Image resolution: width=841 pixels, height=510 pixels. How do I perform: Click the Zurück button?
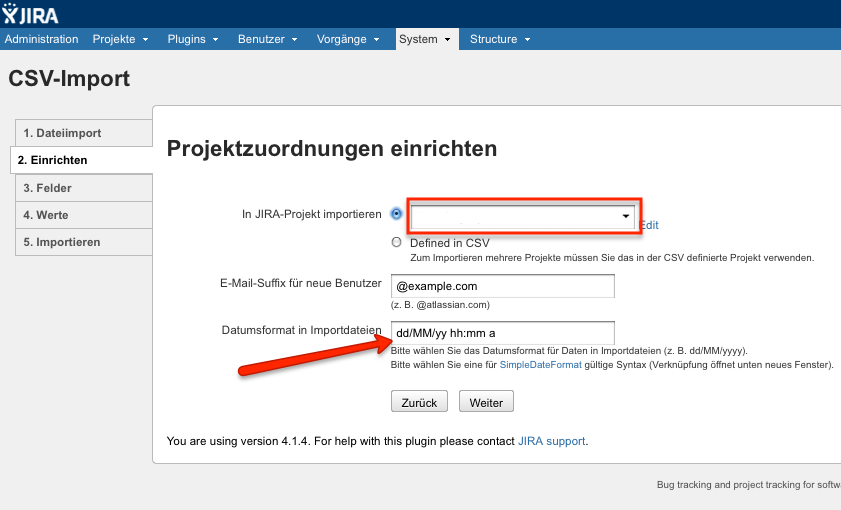pyautogui.click(x=419, y=401)
